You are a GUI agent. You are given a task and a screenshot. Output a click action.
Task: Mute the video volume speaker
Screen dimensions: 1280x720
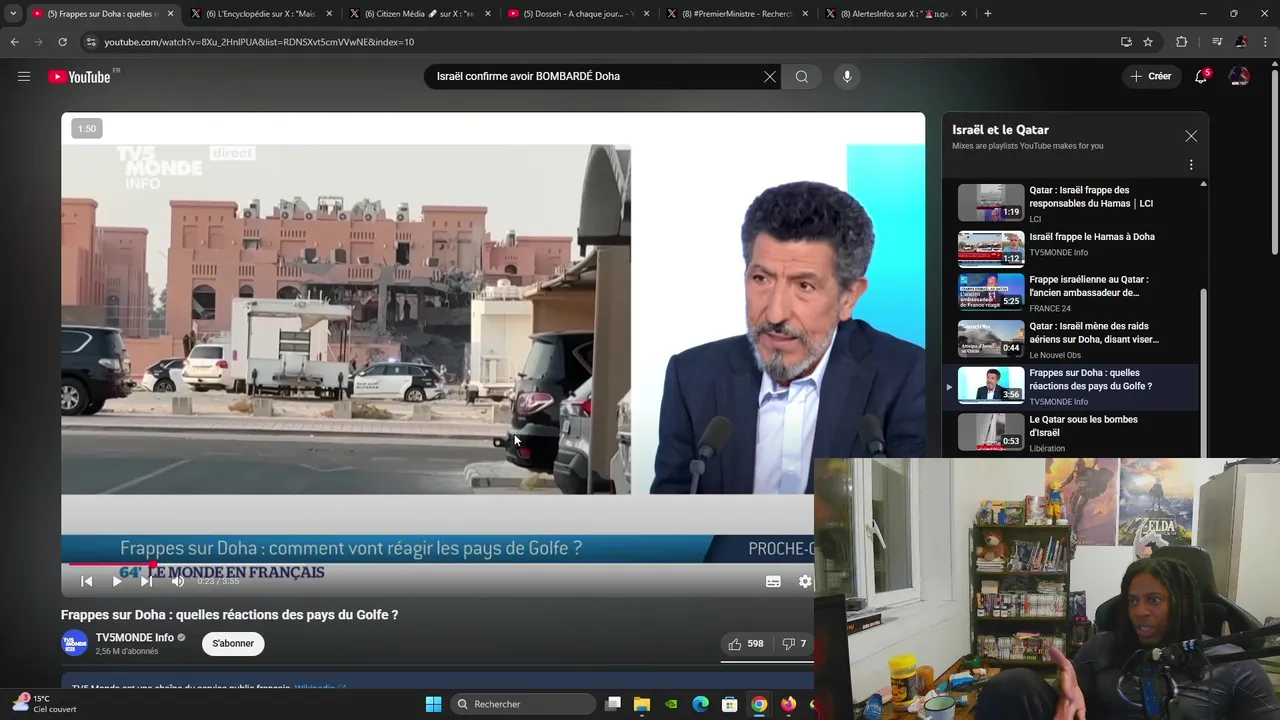[x=178, y=581]
